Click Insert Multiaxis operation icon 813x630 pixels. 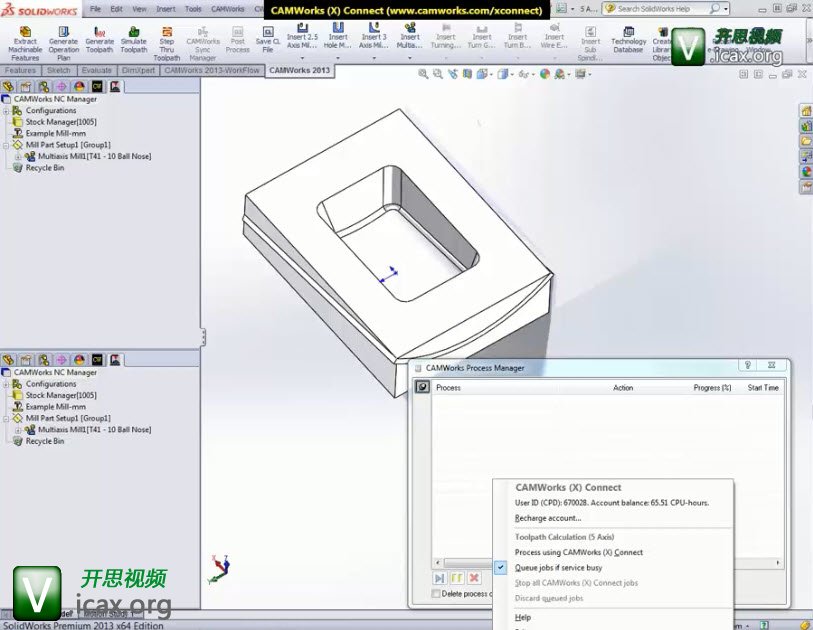410,27
